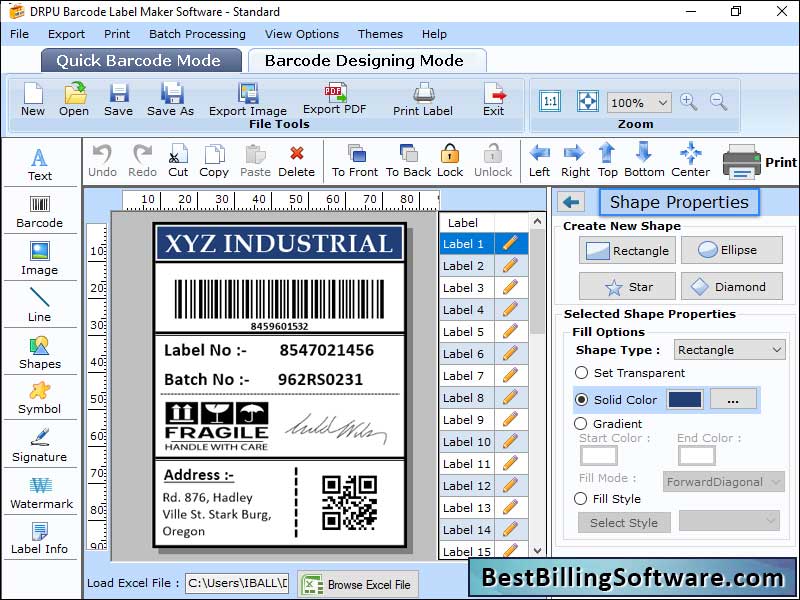Open a file using the Open icon
The image size is (800, 600).
74,99
